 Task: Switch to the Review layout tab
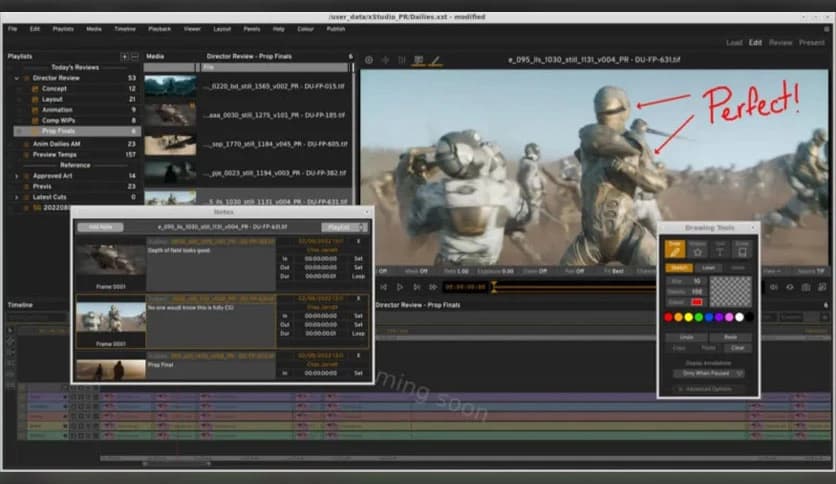[x=780, y=43]
